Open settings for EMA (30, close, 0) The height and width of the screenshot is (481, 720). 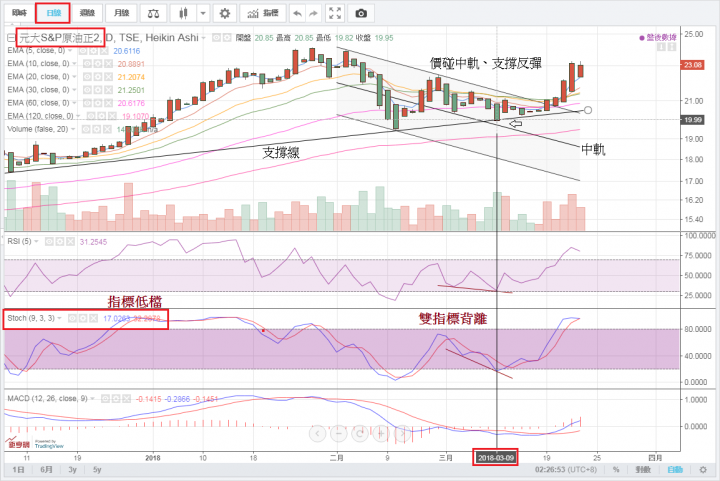[x=98, y=90]
